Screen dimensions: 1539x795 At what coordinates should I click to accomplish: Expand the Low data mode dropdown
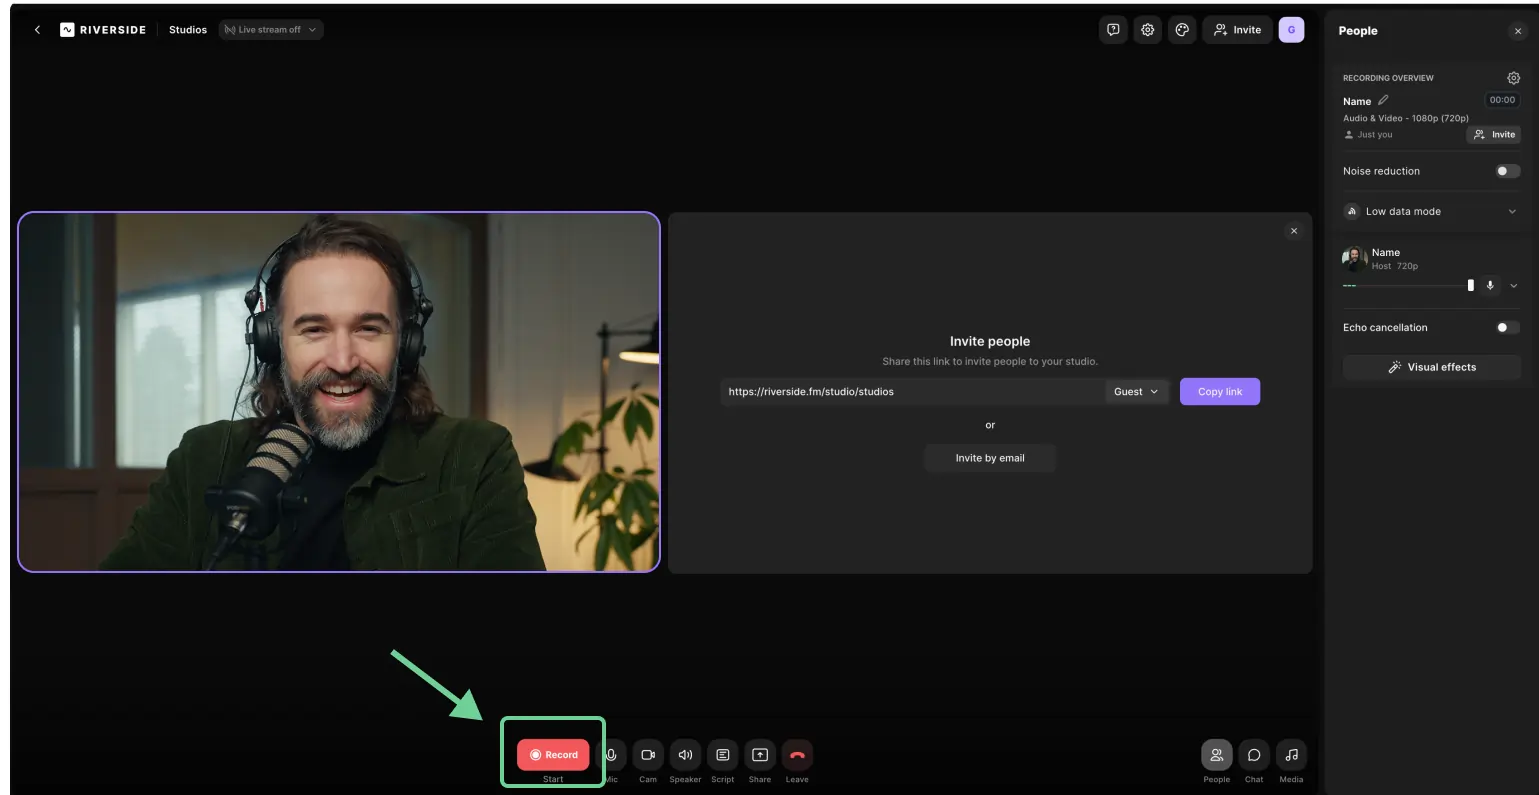tap(1514, 211)
